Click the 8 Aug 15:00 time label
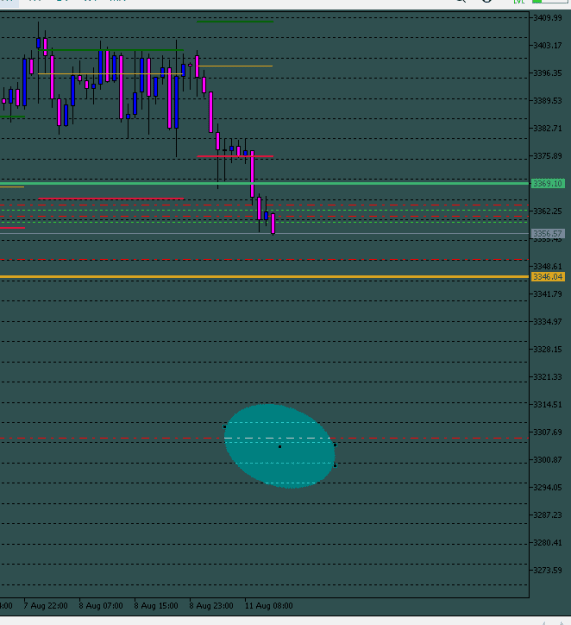Viewport: 571px width, 625px height. click(156, 606)
